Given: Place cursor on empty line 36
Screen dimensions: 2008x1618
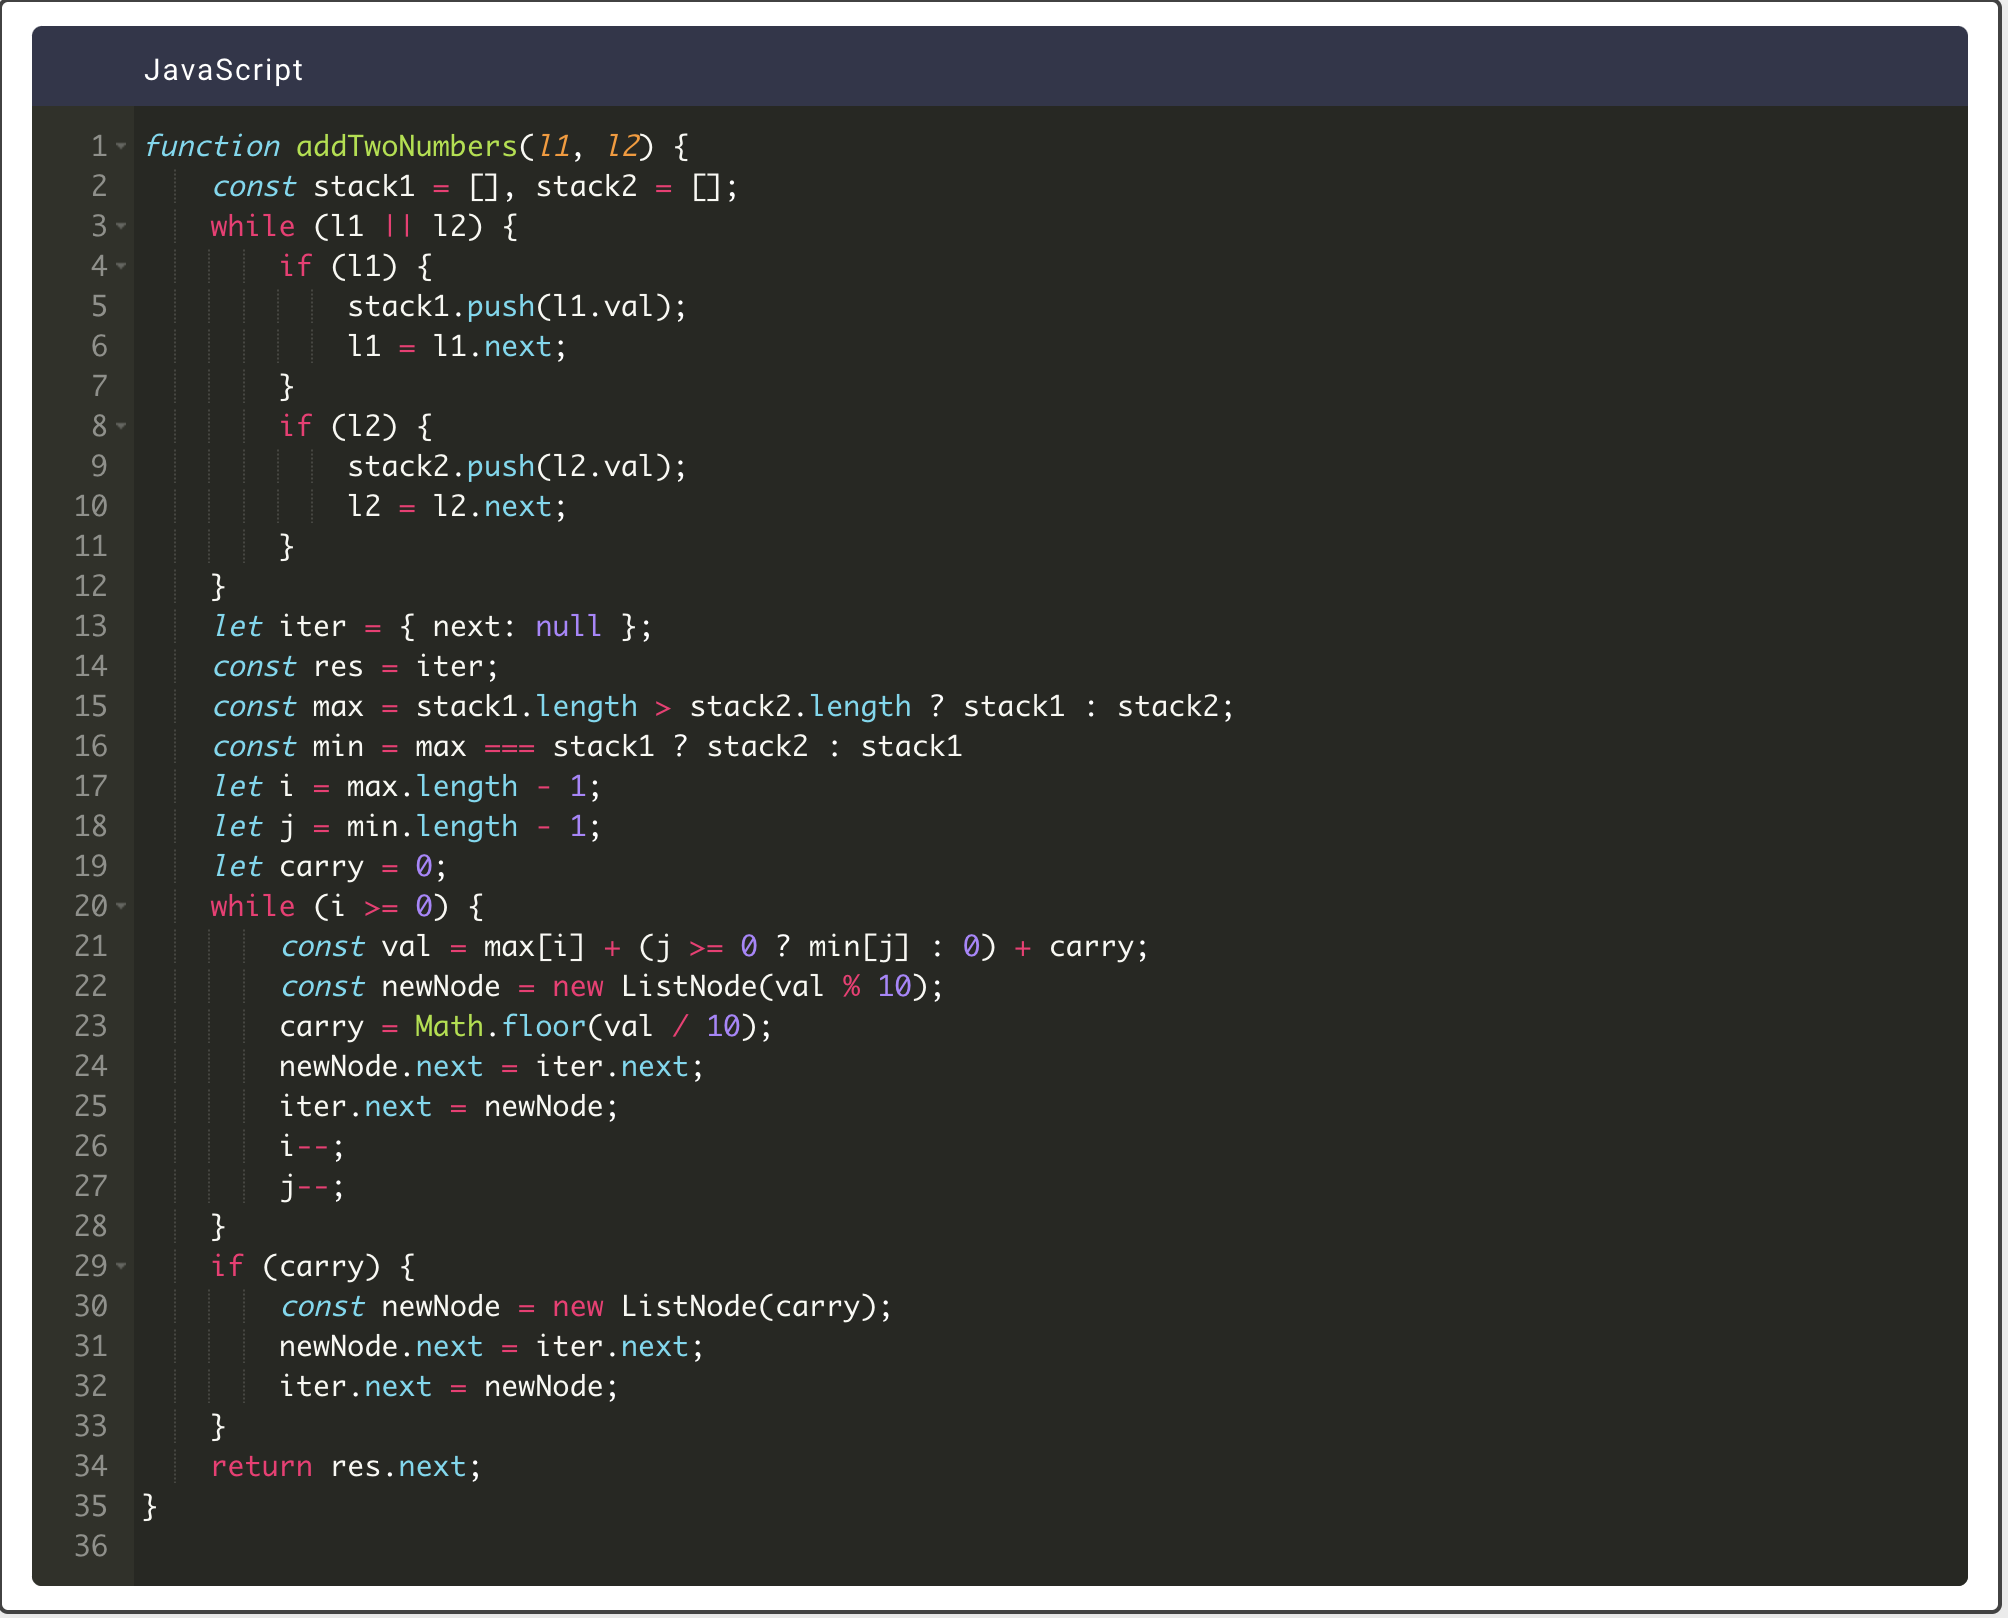Looking at the screenshot, I should [x=600, y=1546].
